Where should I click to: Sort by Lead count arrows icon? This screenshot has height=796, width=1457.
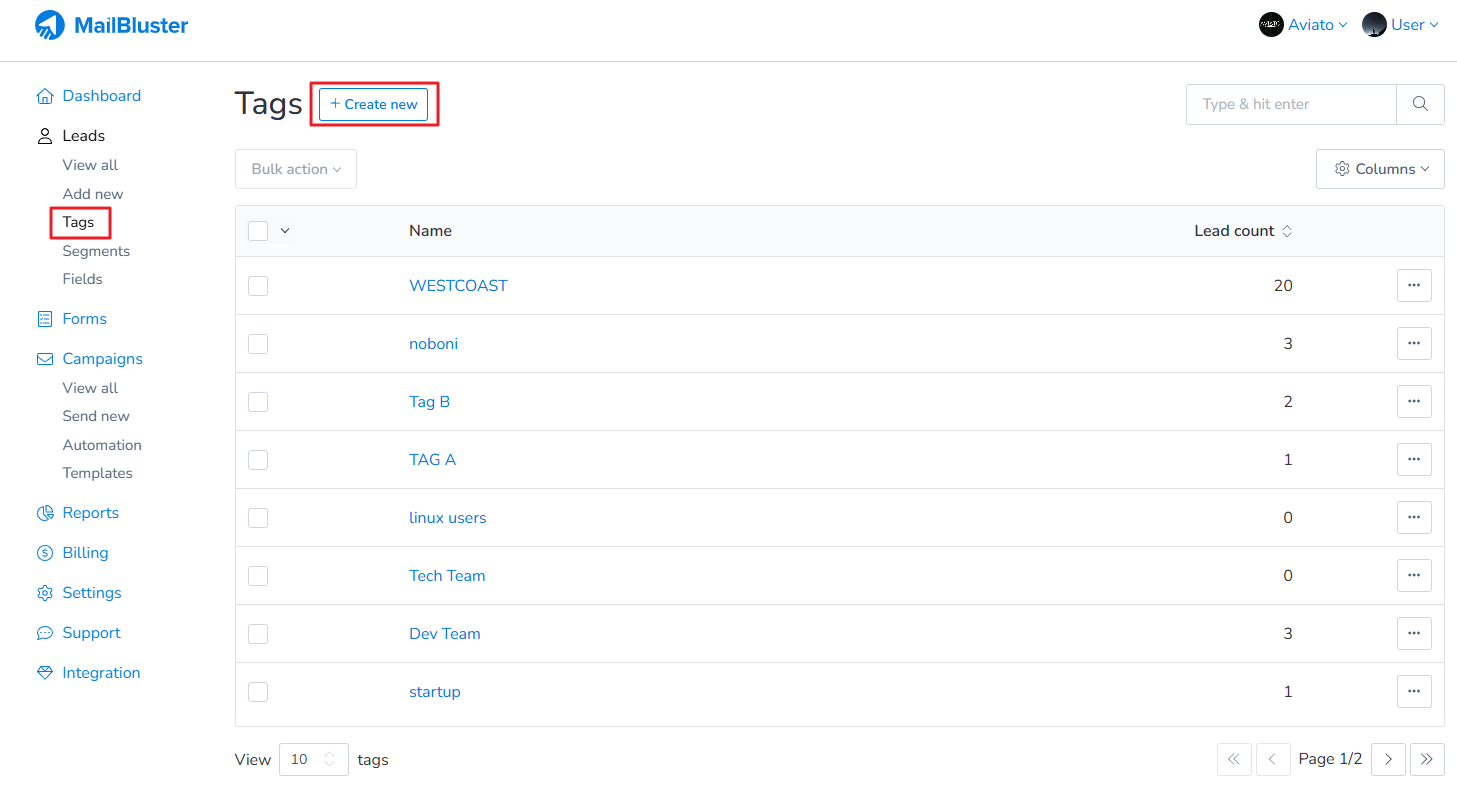[x=1287, y=231]
